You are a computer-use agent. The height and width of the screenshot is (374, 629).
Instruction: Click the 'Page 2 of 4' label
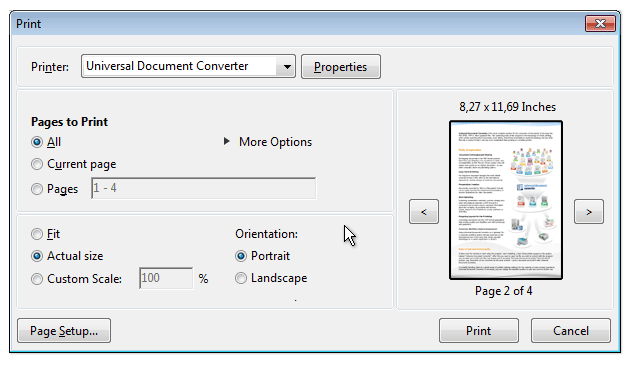point(503,291)
